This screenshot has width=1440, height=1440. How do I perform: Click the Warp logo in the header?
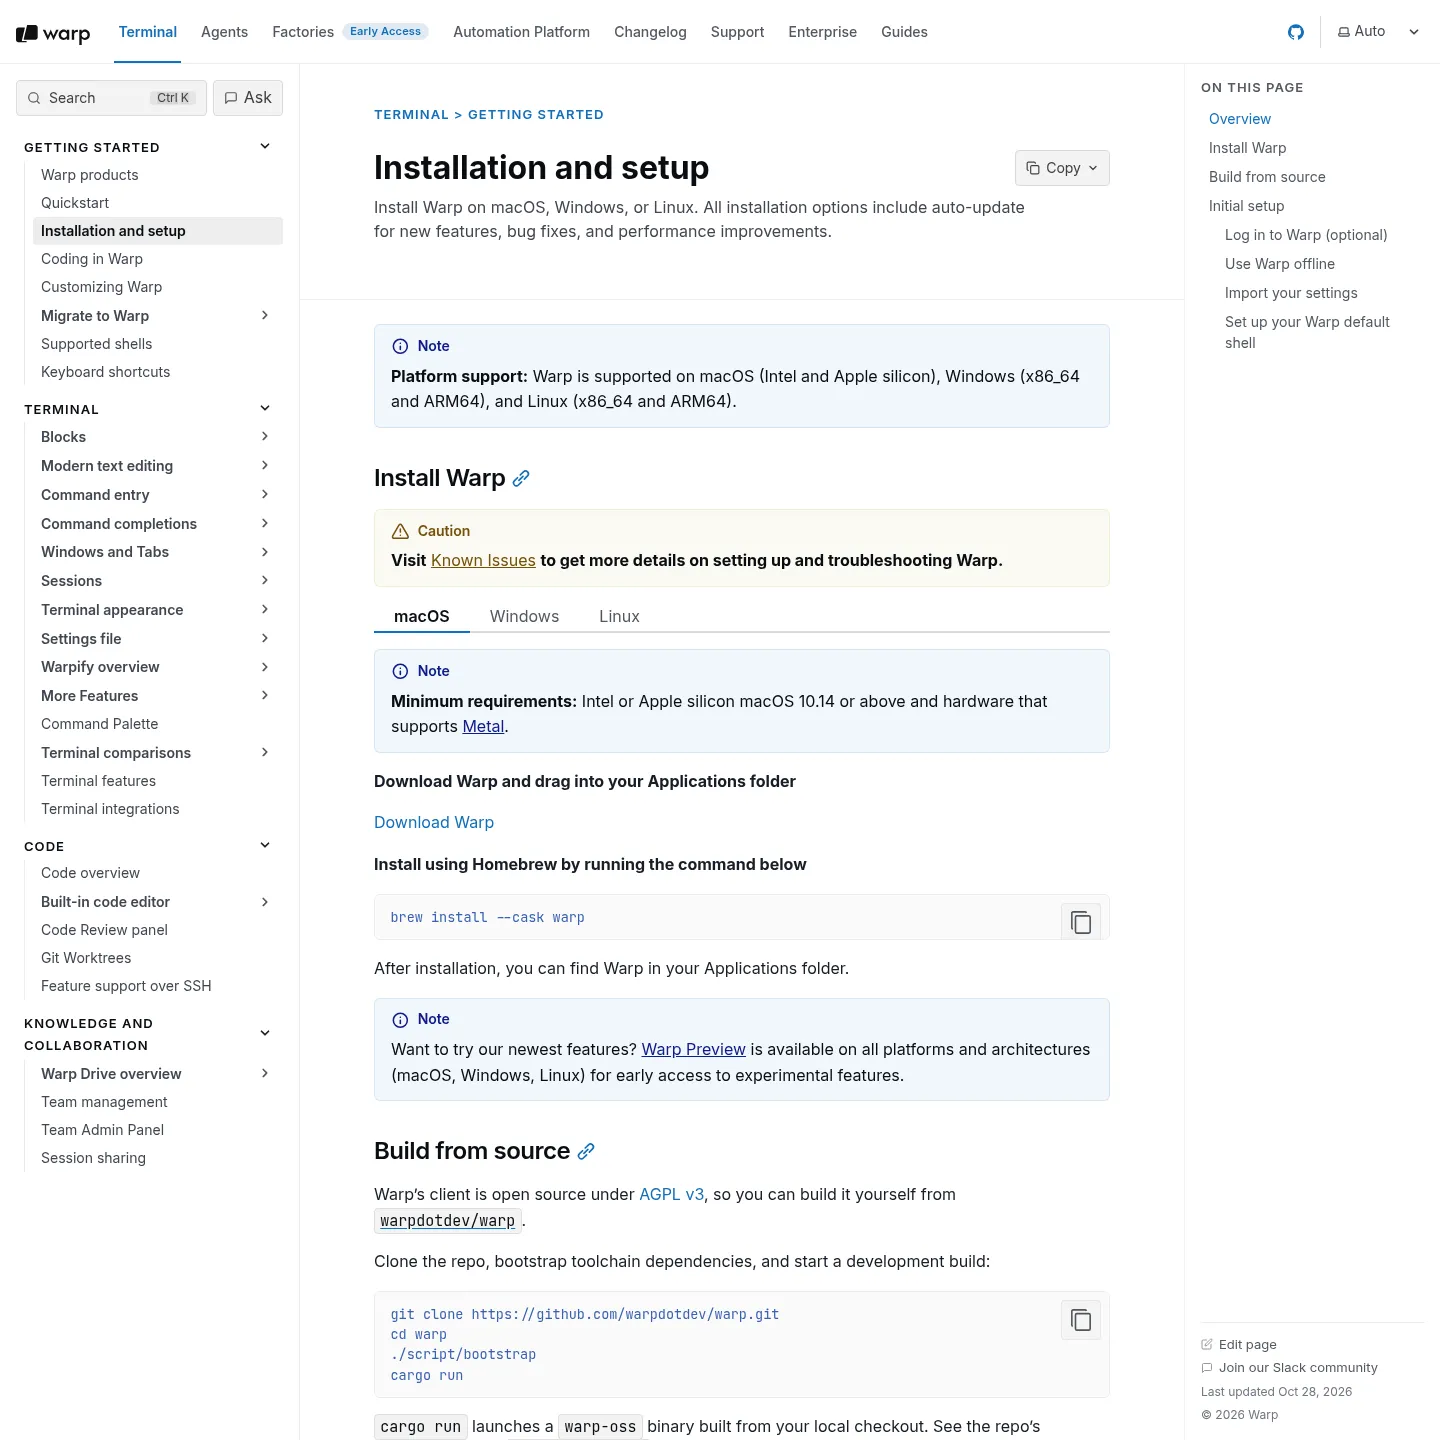coord(53,34)
